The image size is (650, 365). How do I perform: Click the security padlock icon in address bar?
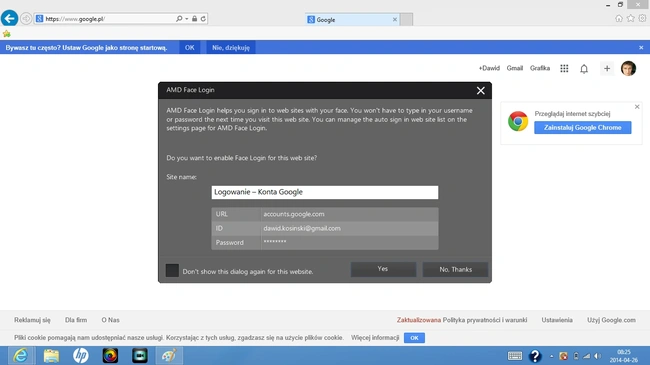click(x=194, y=19)
